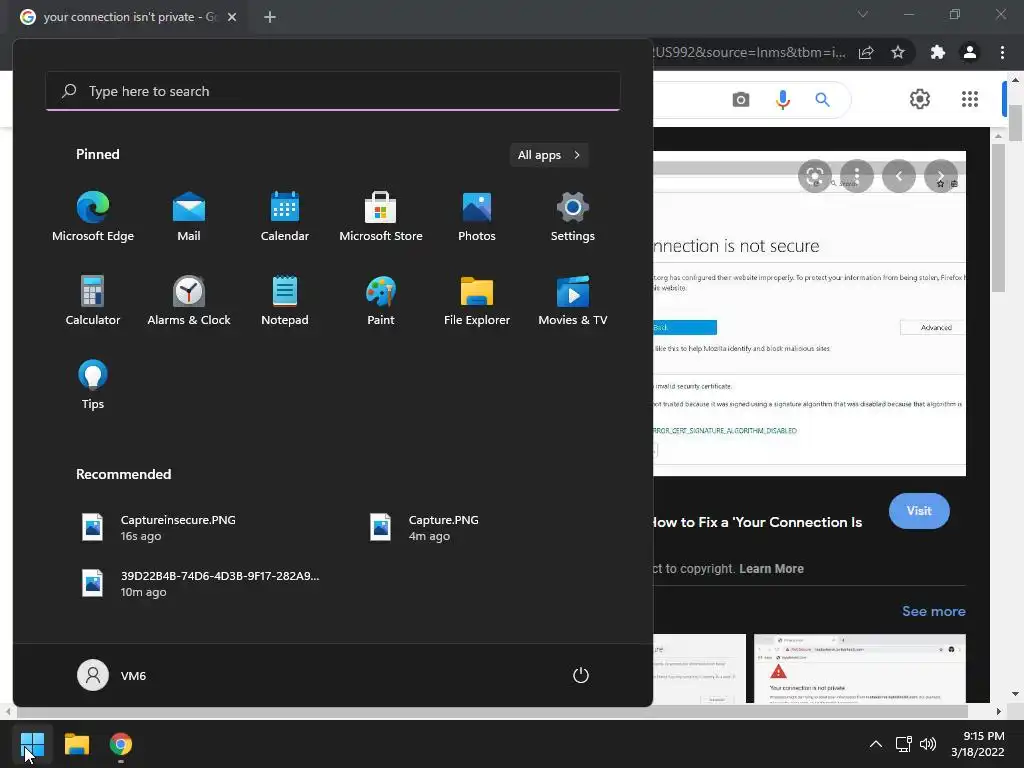Open Microsoft Store
This screenshot has width=1024, height=768.
click(381, 217)
